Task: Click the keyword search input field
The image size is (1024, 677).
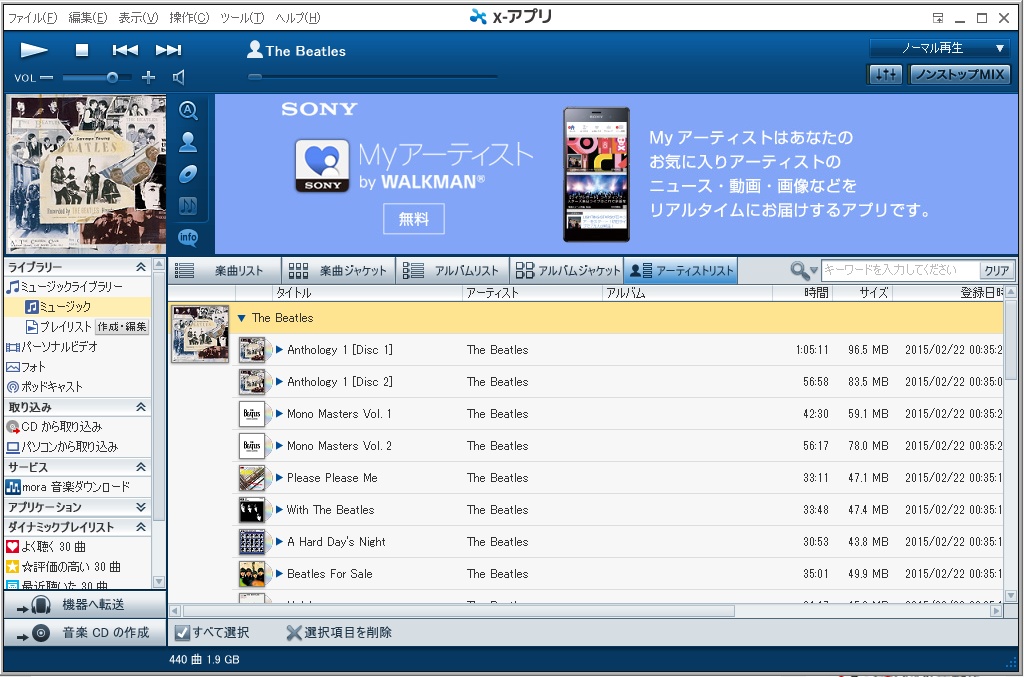Action: tap(901, 270)
